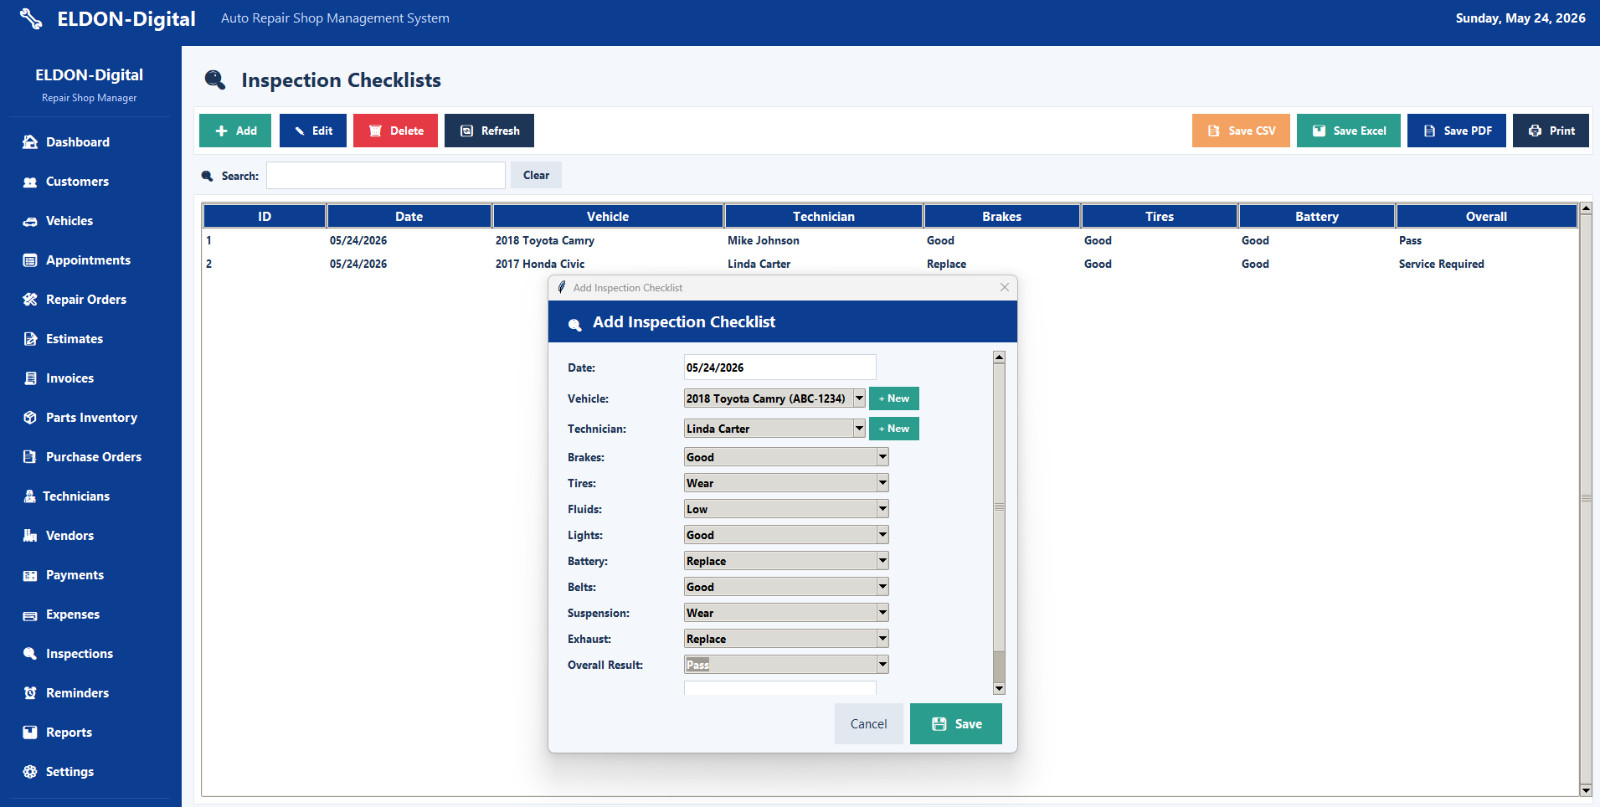
Task: Click the Estimates icon in the sidebar
Action: click(30, 339)
